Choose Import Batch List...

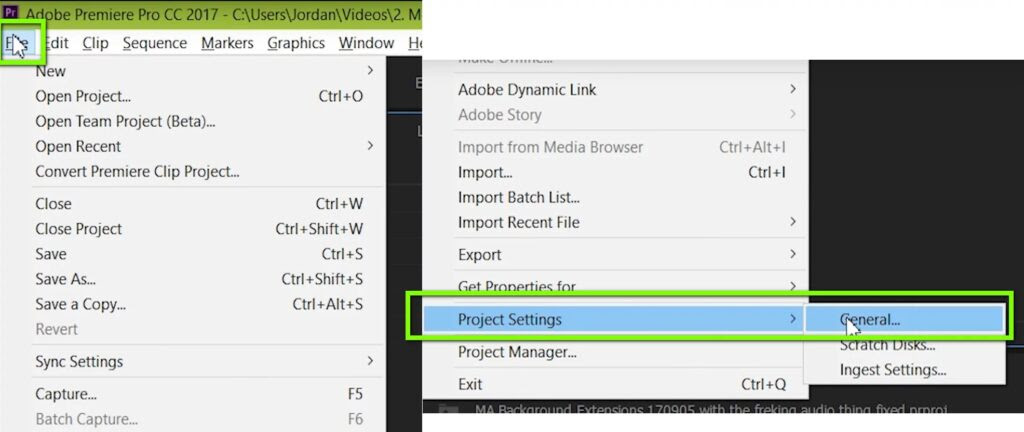click(615, 198)
